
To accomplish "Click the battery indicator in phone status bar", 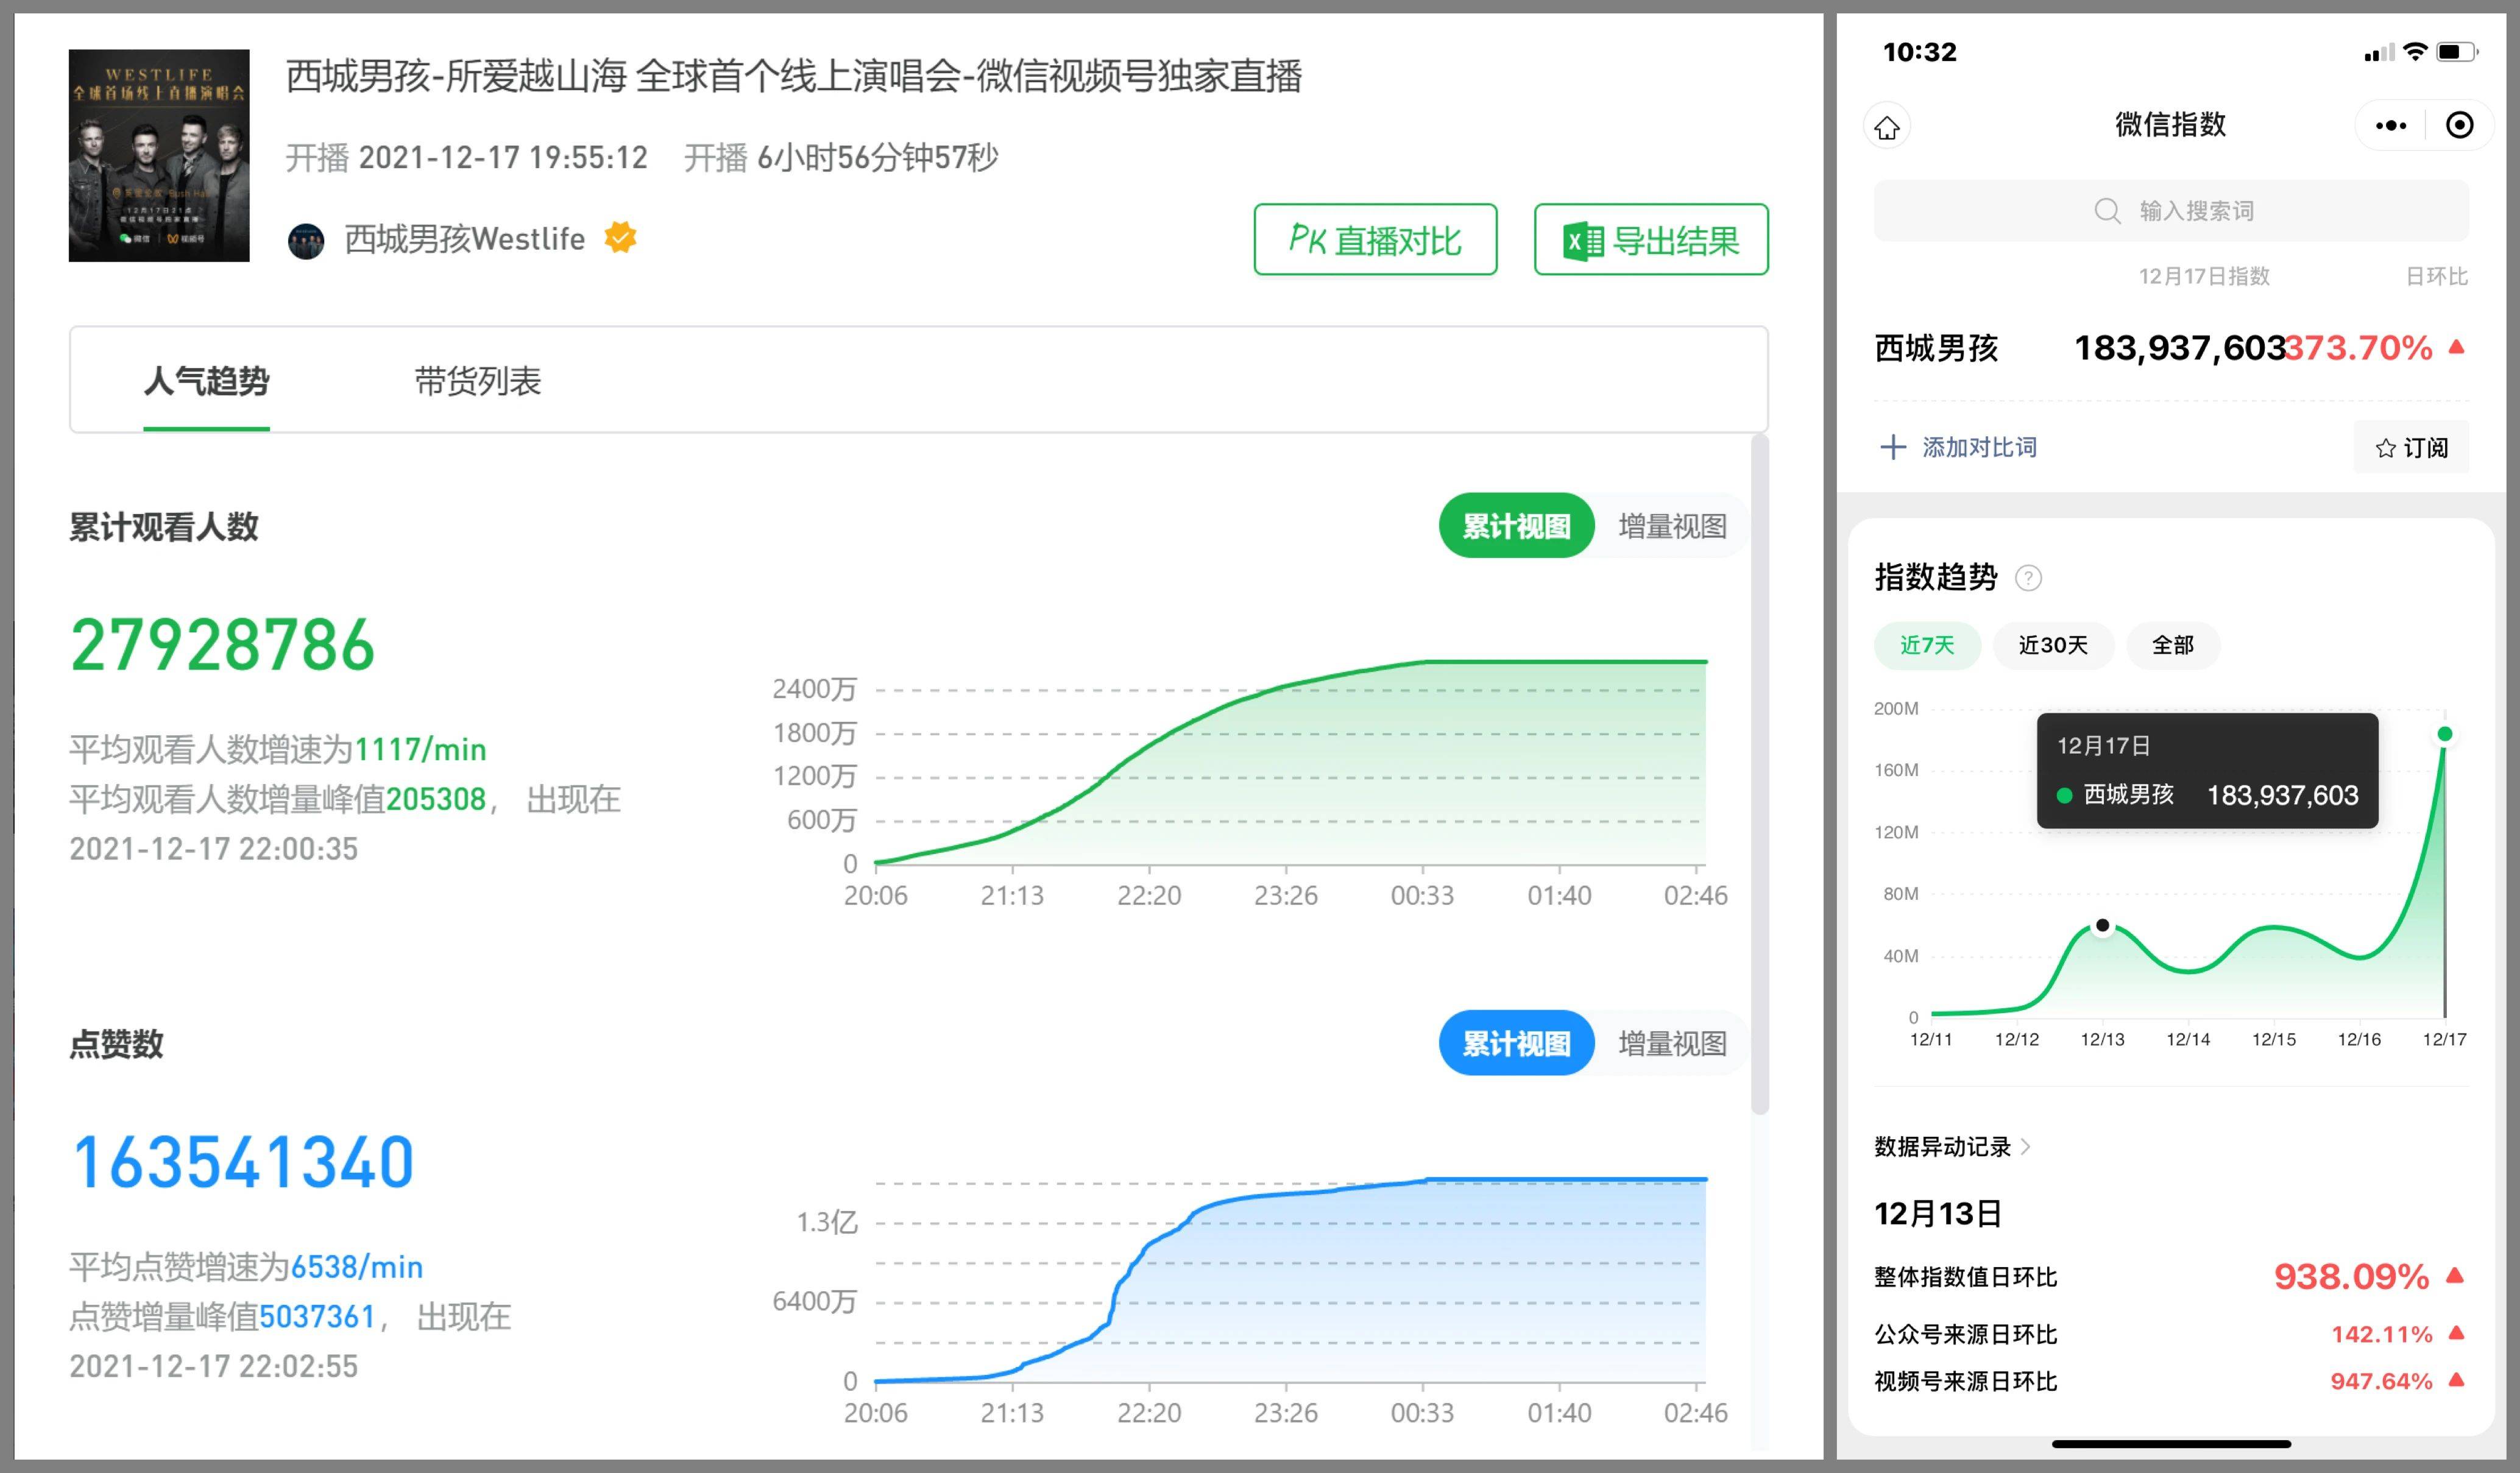I will point(2457,52).
